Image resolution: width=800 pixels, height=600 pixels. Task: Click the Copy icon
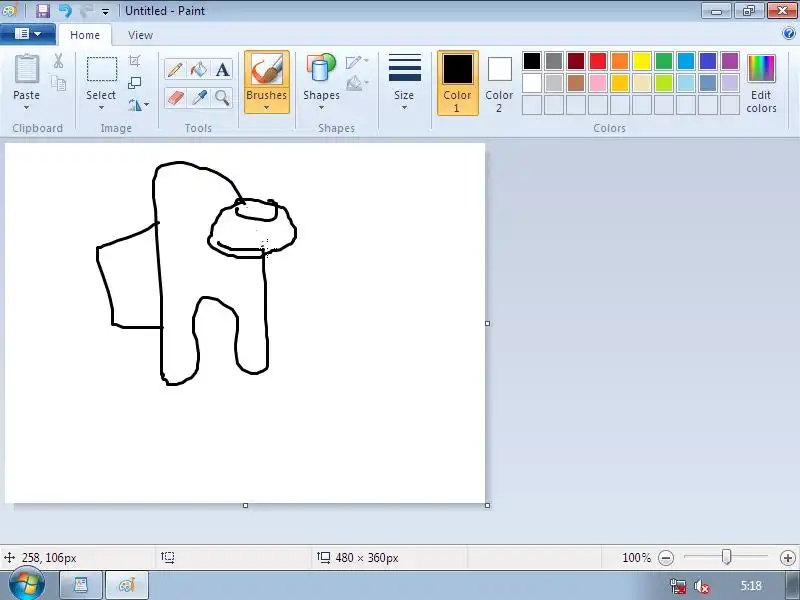[x=59, y=83]
